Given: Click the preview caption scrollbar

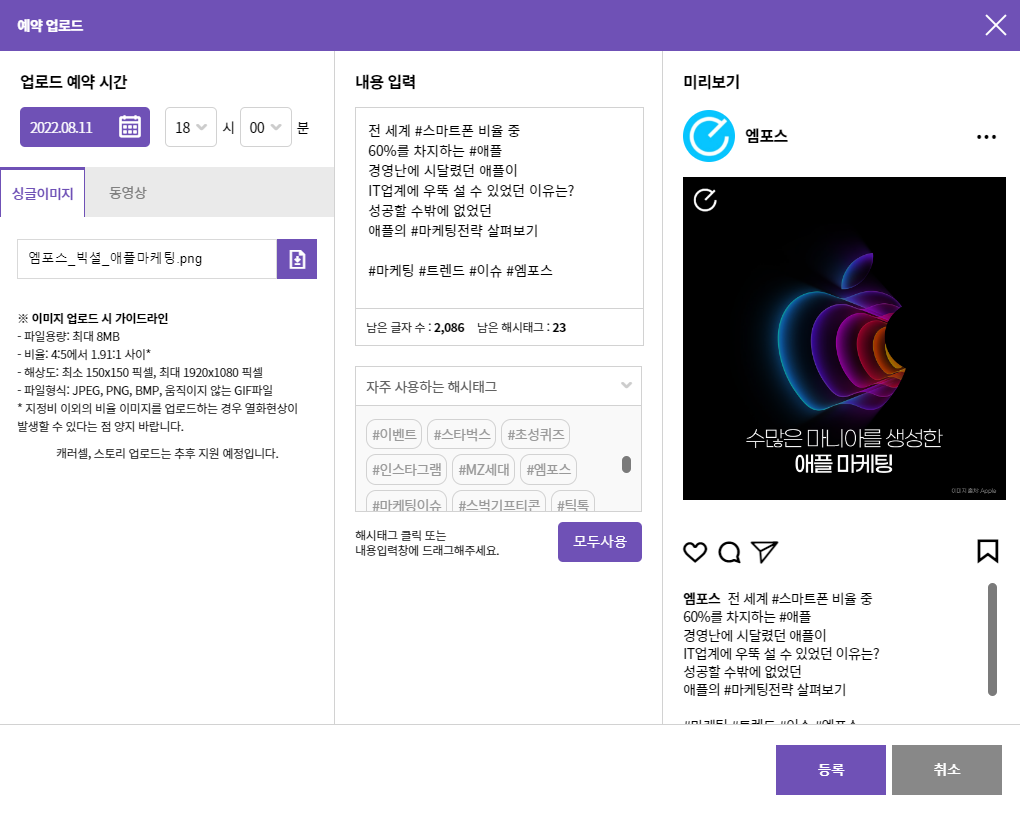Looking at the screenshot, I should 992,639.
